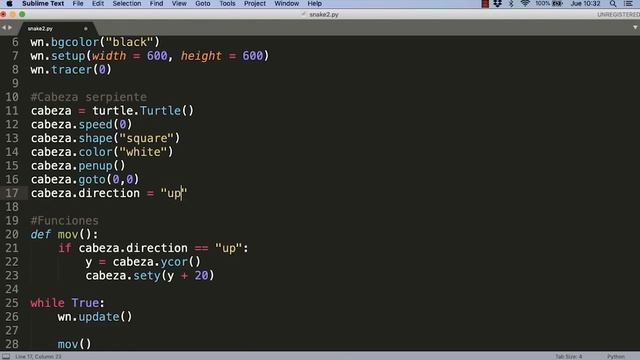The width and height of the screenshot is (640, 360).
Task: Click the Wi-Fi icon in menu bar
Action: tap(525, 4)
